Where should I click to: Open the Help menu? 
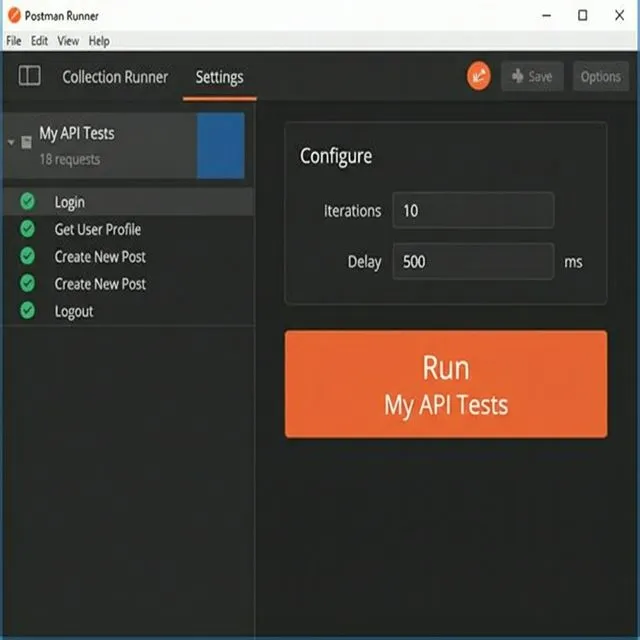click(x=99, y=41)
